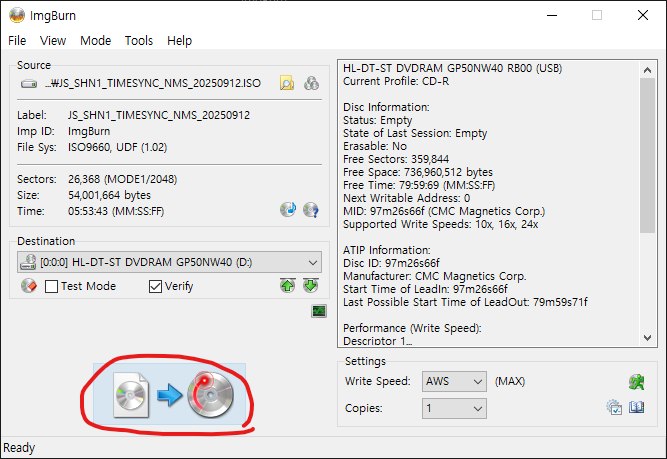The height and width of the screenshot is (459, 667).
Task: Uncheck the Verify checkbox
Action: [155, 286]
